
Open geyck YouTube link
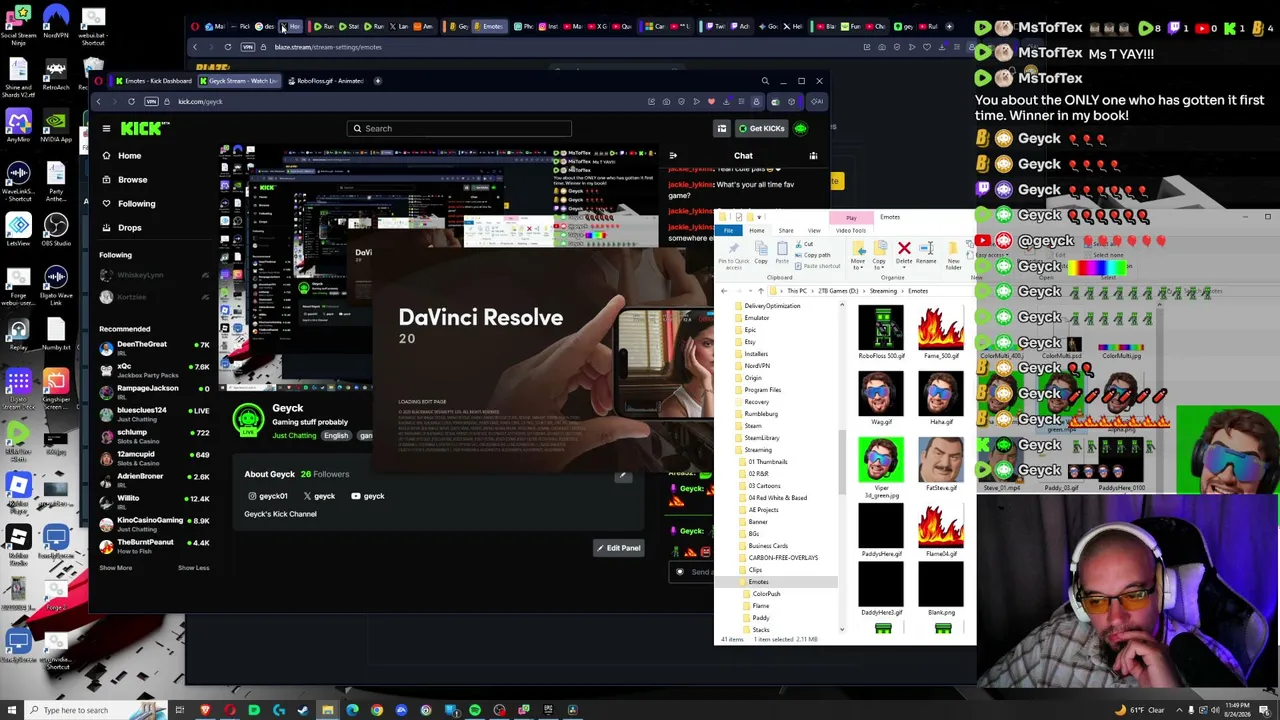(368, 496)
